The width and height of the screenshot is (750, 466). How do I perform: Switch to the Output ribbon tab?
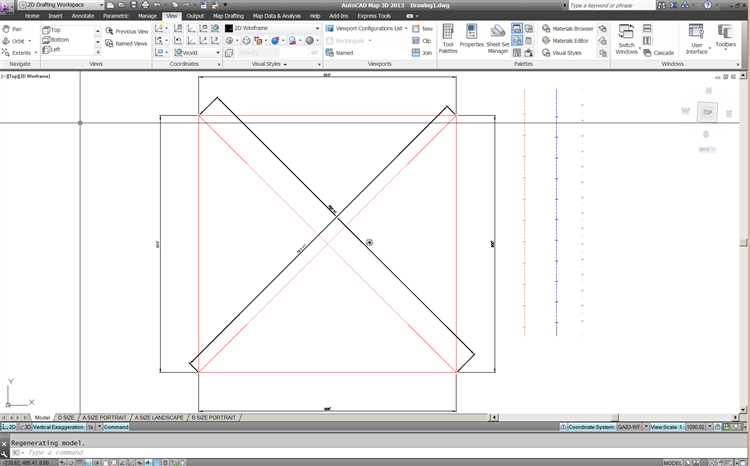coord(195,16)
